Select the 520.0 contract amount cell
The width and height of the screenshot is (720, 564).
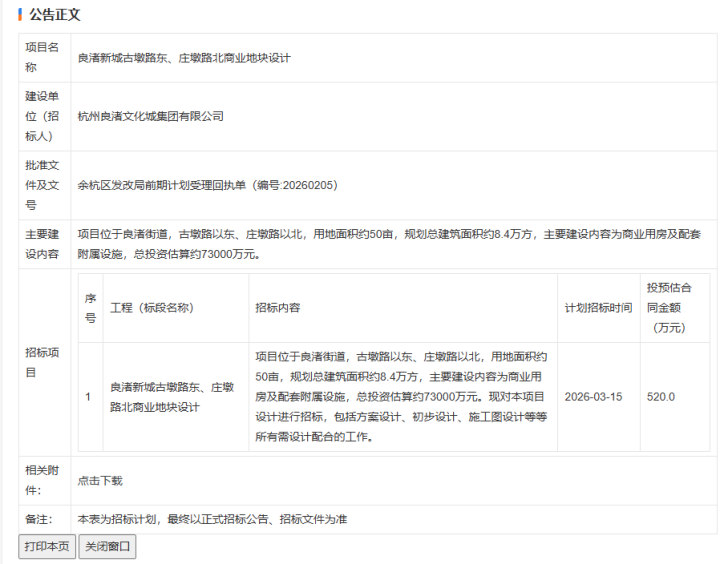coord(661,397)
